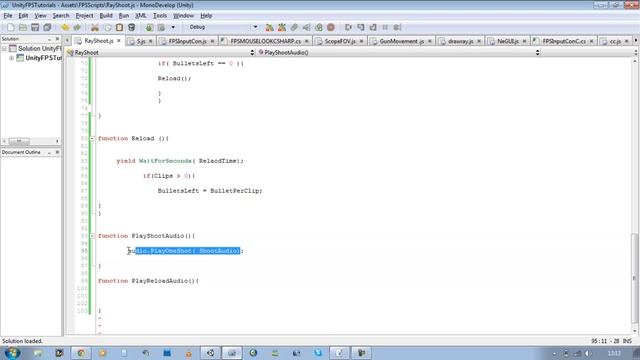The width and height of the screenshot is (640, 360).
Task: Close the ScopeFOV.js tab
Action: tap(361, 41)
